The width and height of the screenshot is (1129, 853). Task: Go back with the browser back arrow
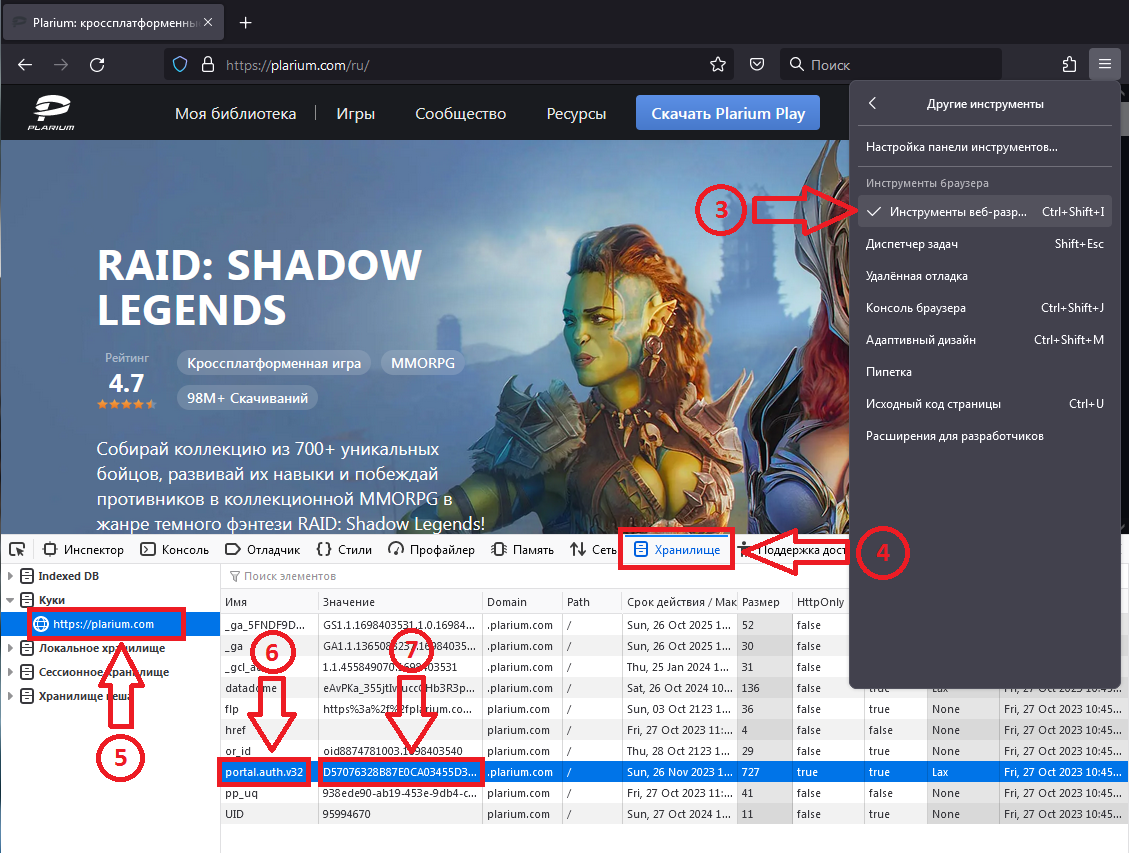[25, 65]
